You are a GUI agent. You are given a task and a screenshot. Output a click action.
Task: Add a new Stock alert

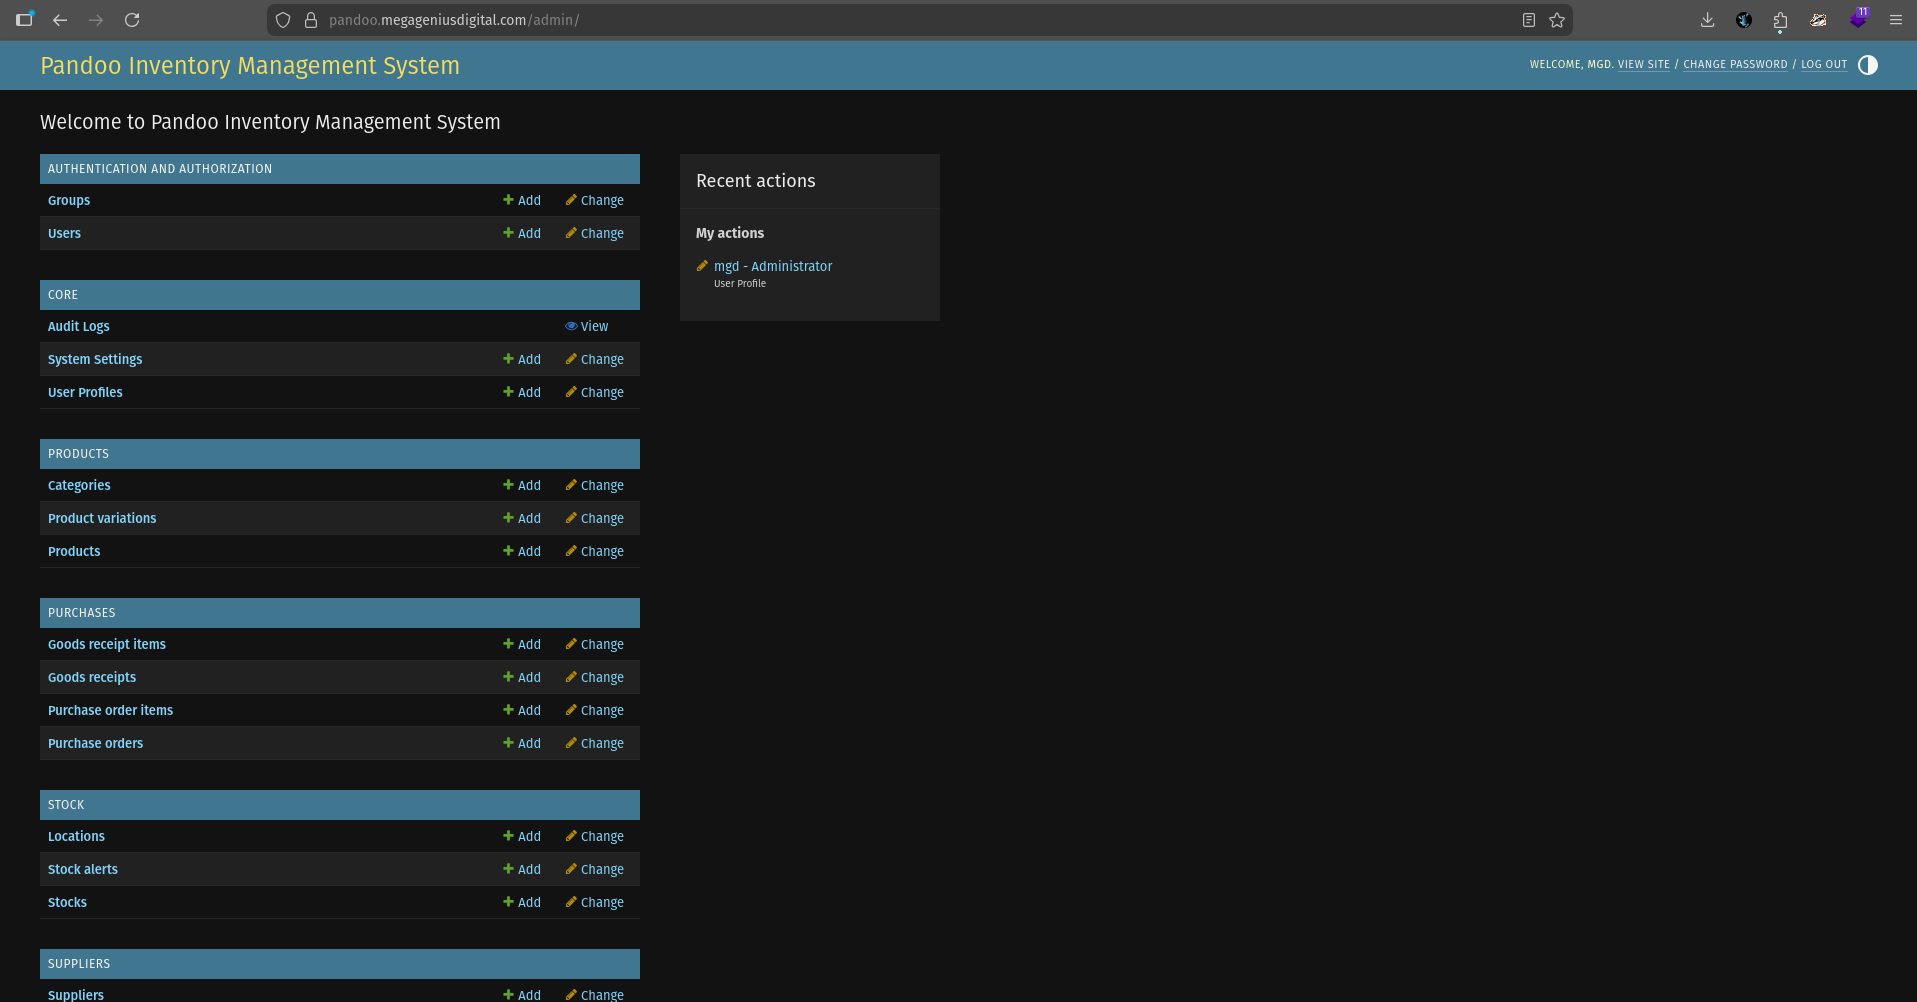pyautogui.click(x=522, y=870)
